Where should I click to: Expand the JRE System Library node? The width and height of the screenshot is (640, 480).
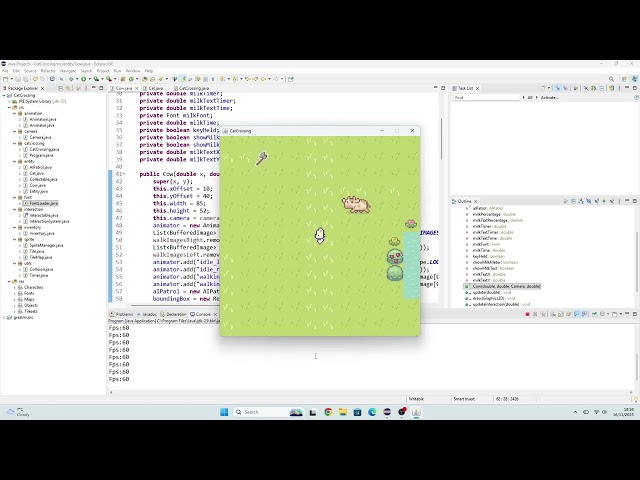(x=9, y=101)
